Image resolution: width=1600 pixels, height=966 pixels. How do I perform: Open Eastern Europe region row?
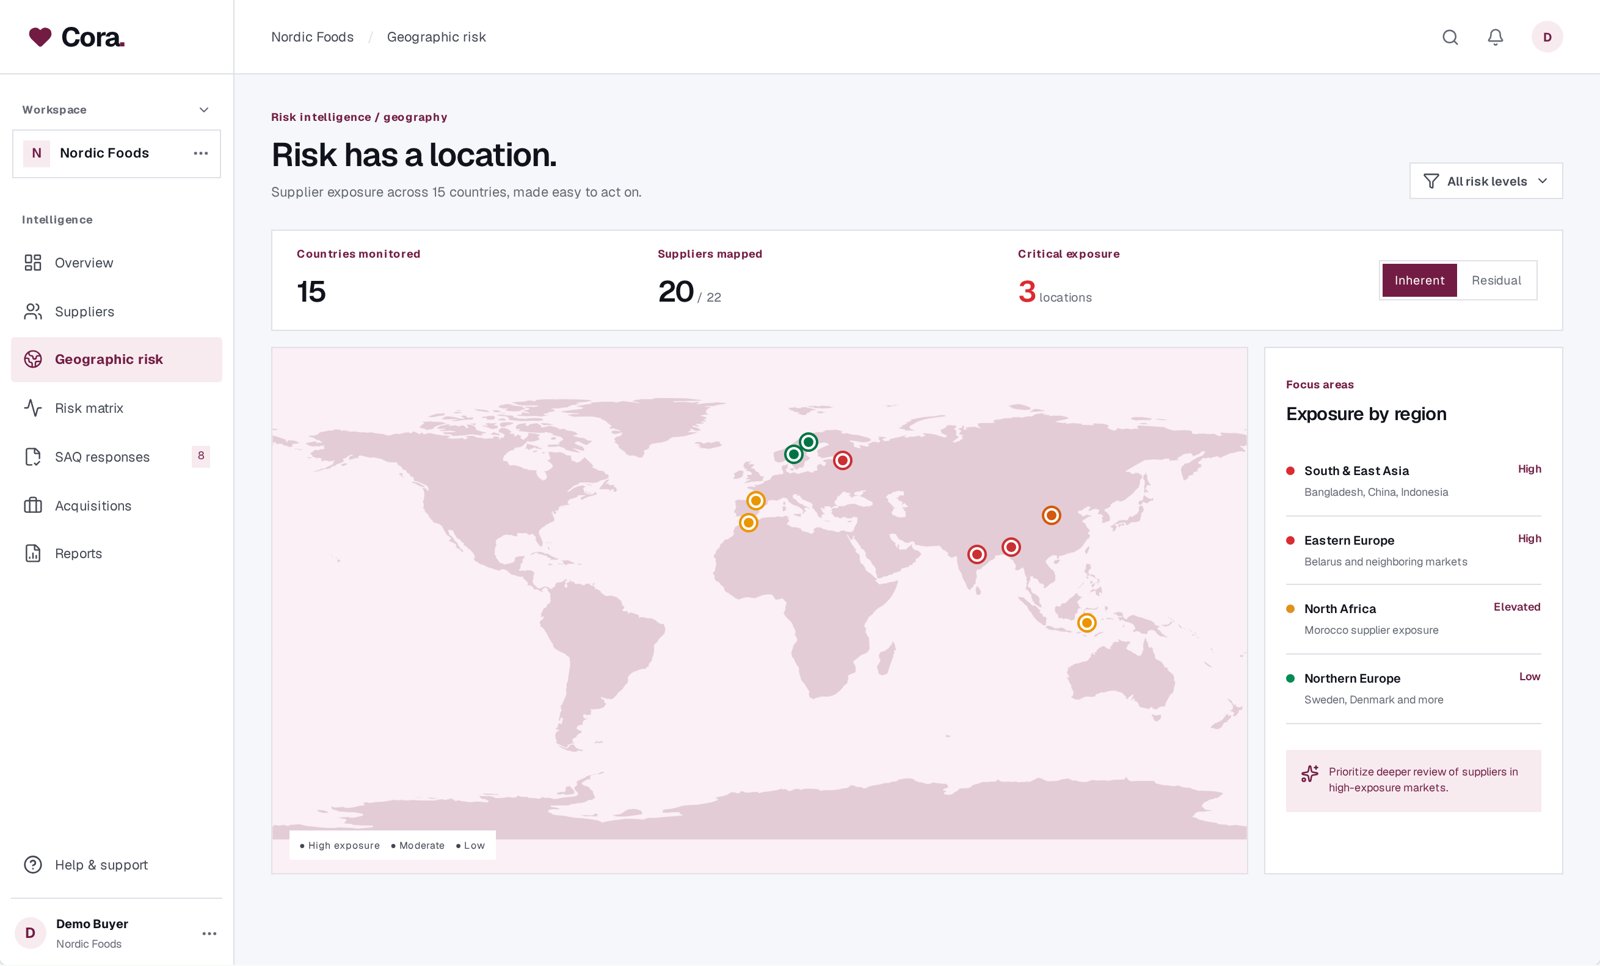pyautogui.click(x=1413, y=551)
